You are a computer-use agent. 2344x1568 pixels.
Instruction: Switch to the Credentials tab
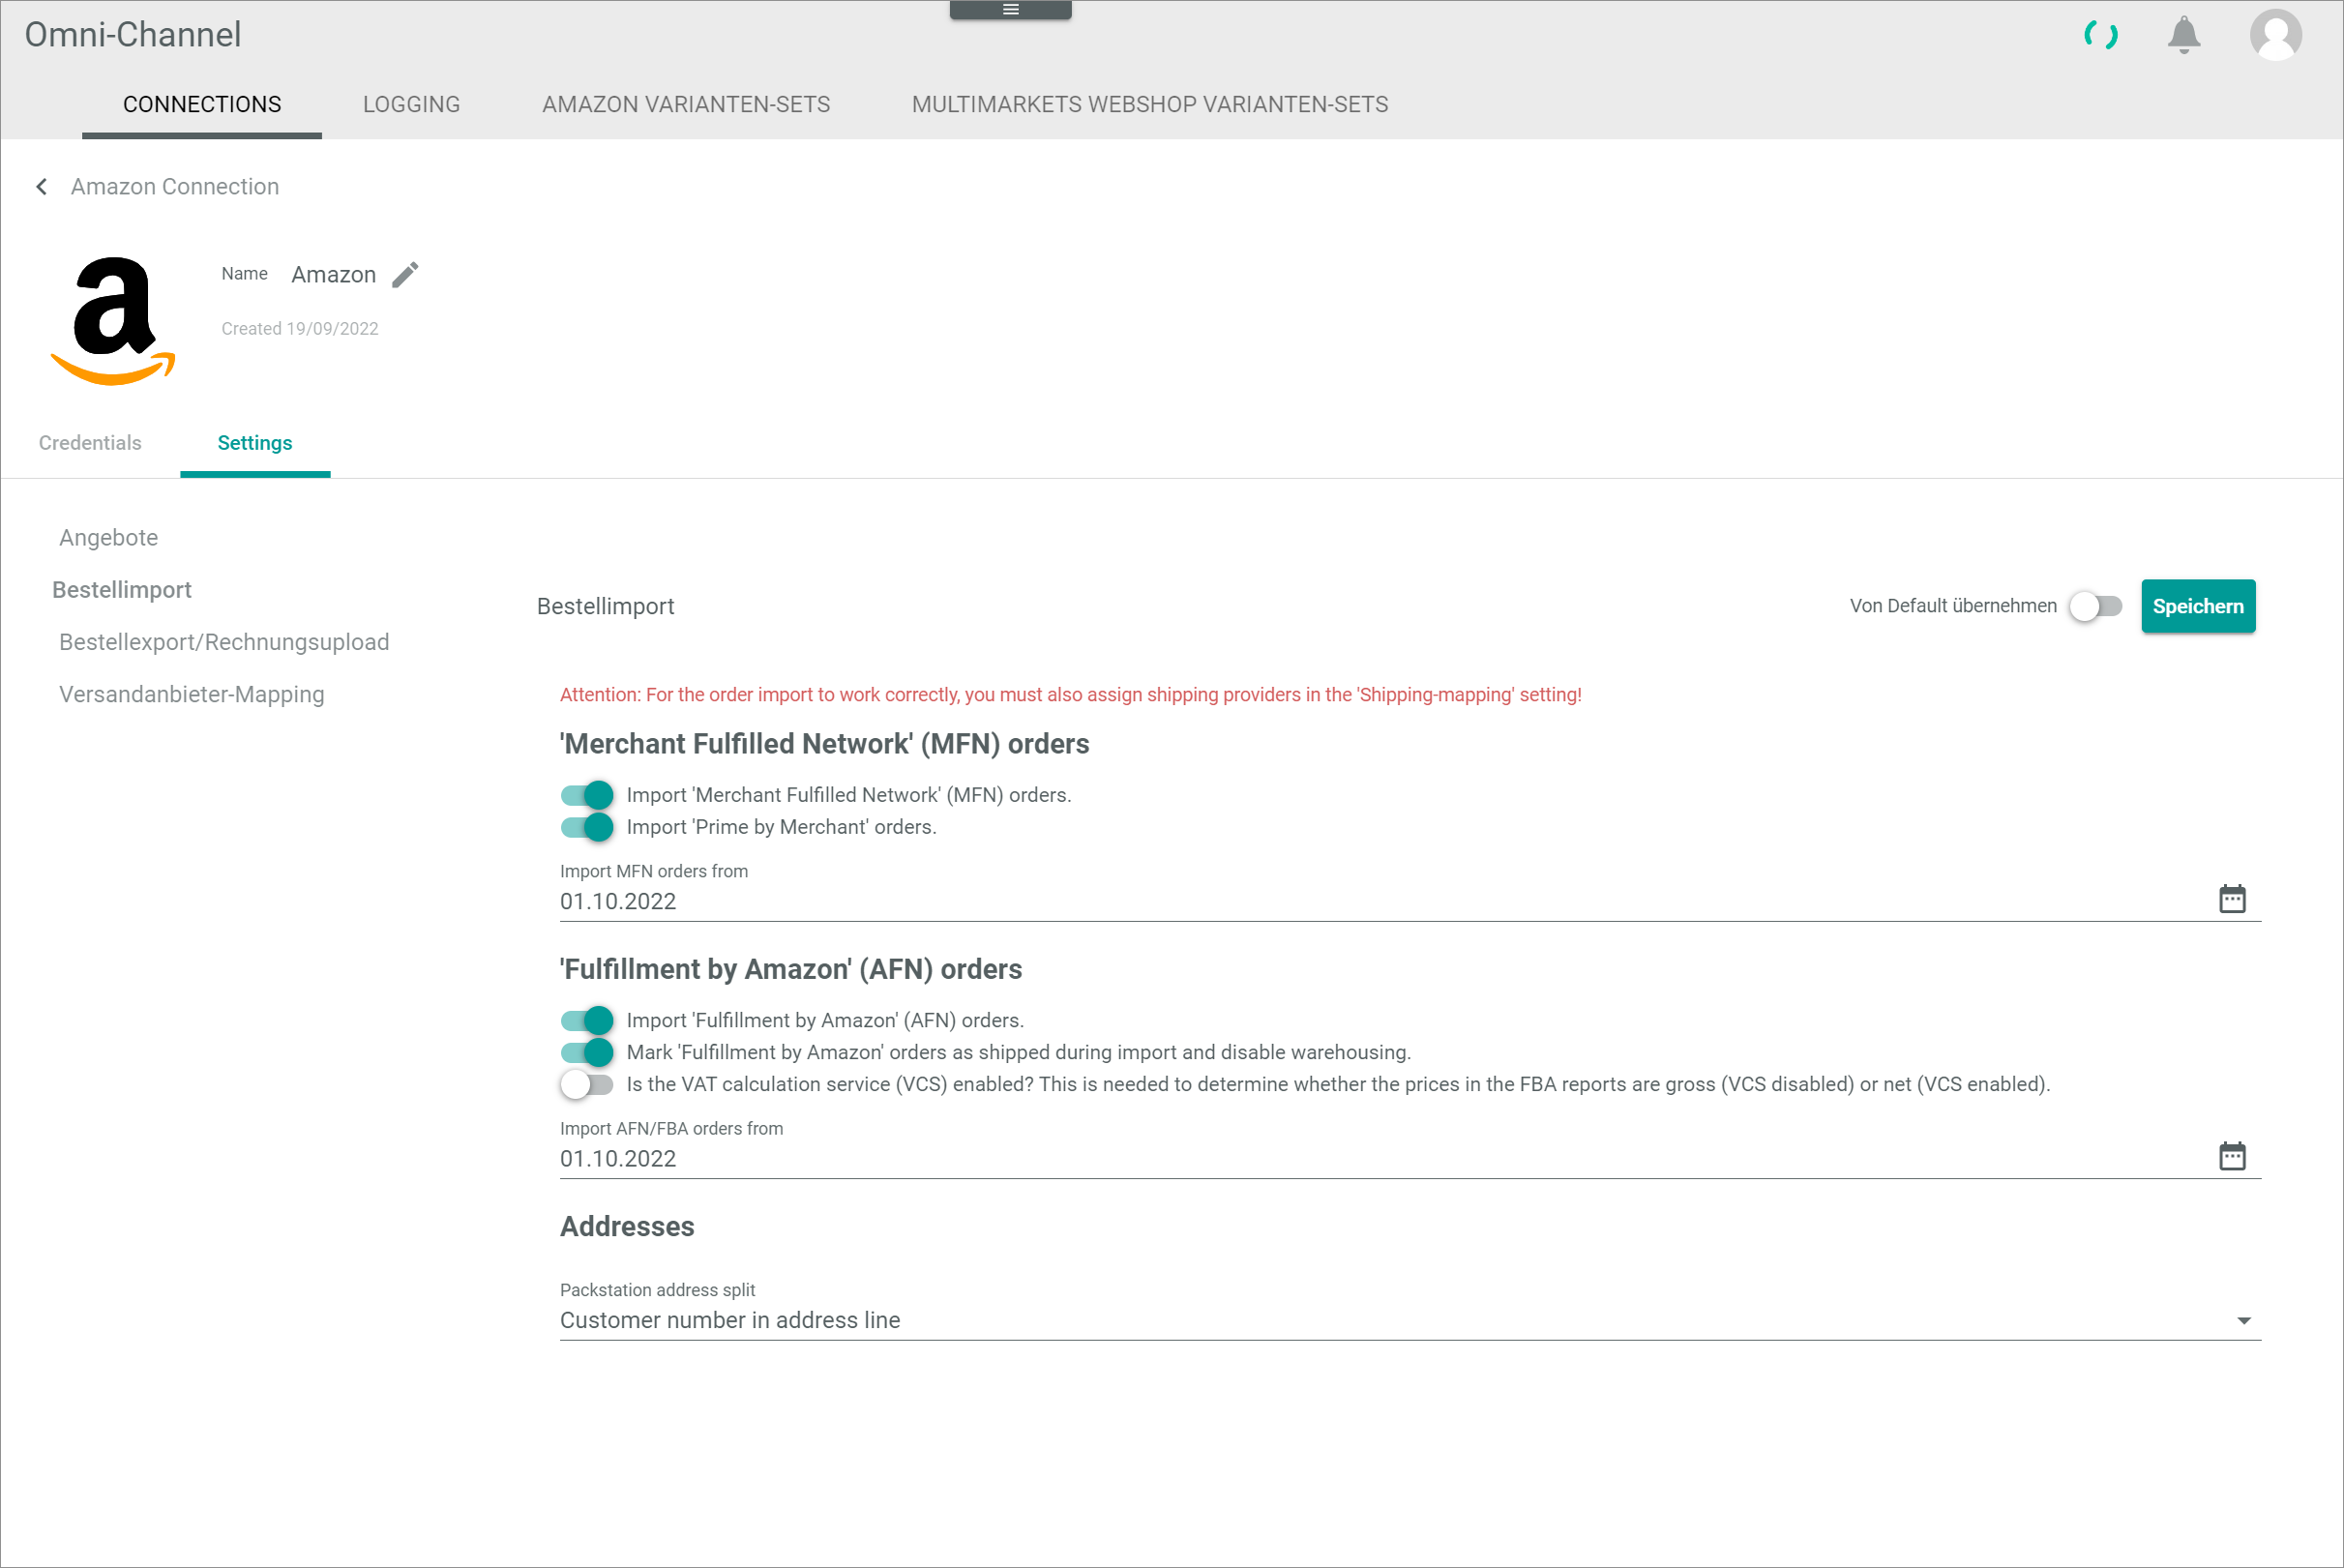pyautogui.click(x=90, y=443)
